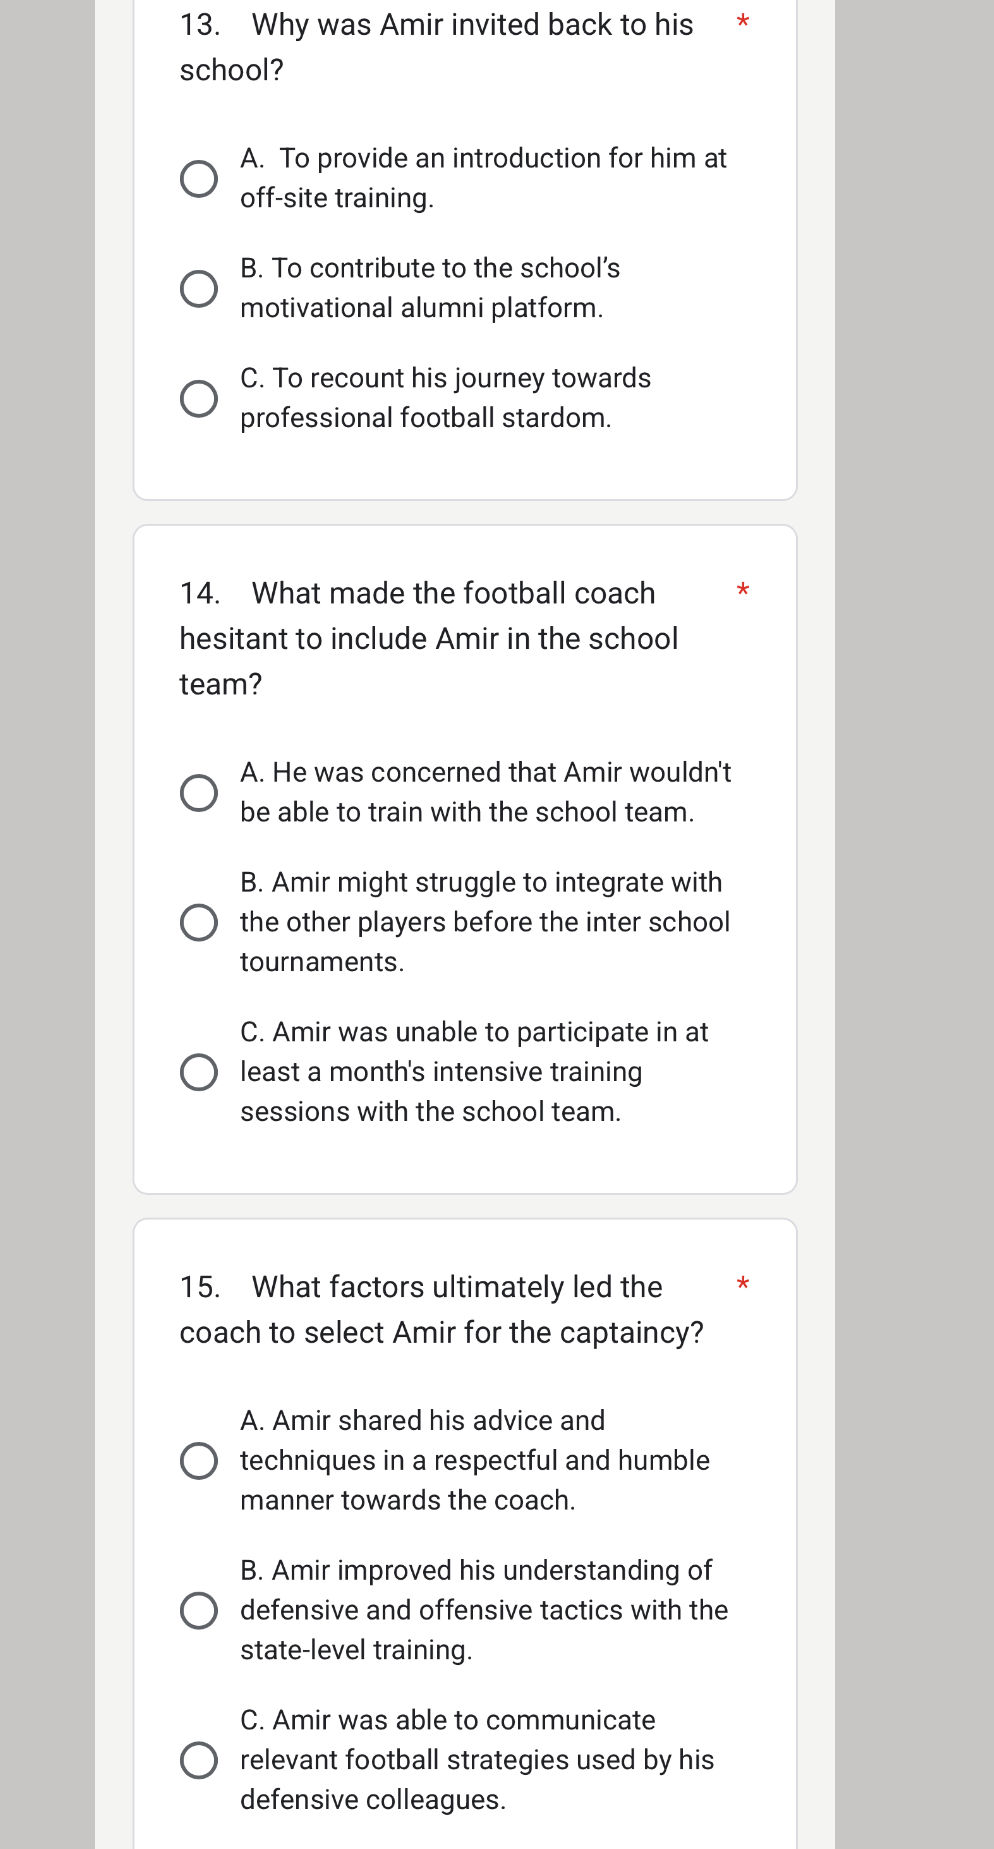
Task: Choose radio circle beside 'Amir might struggle to integrate'
Action: (199, 923)
